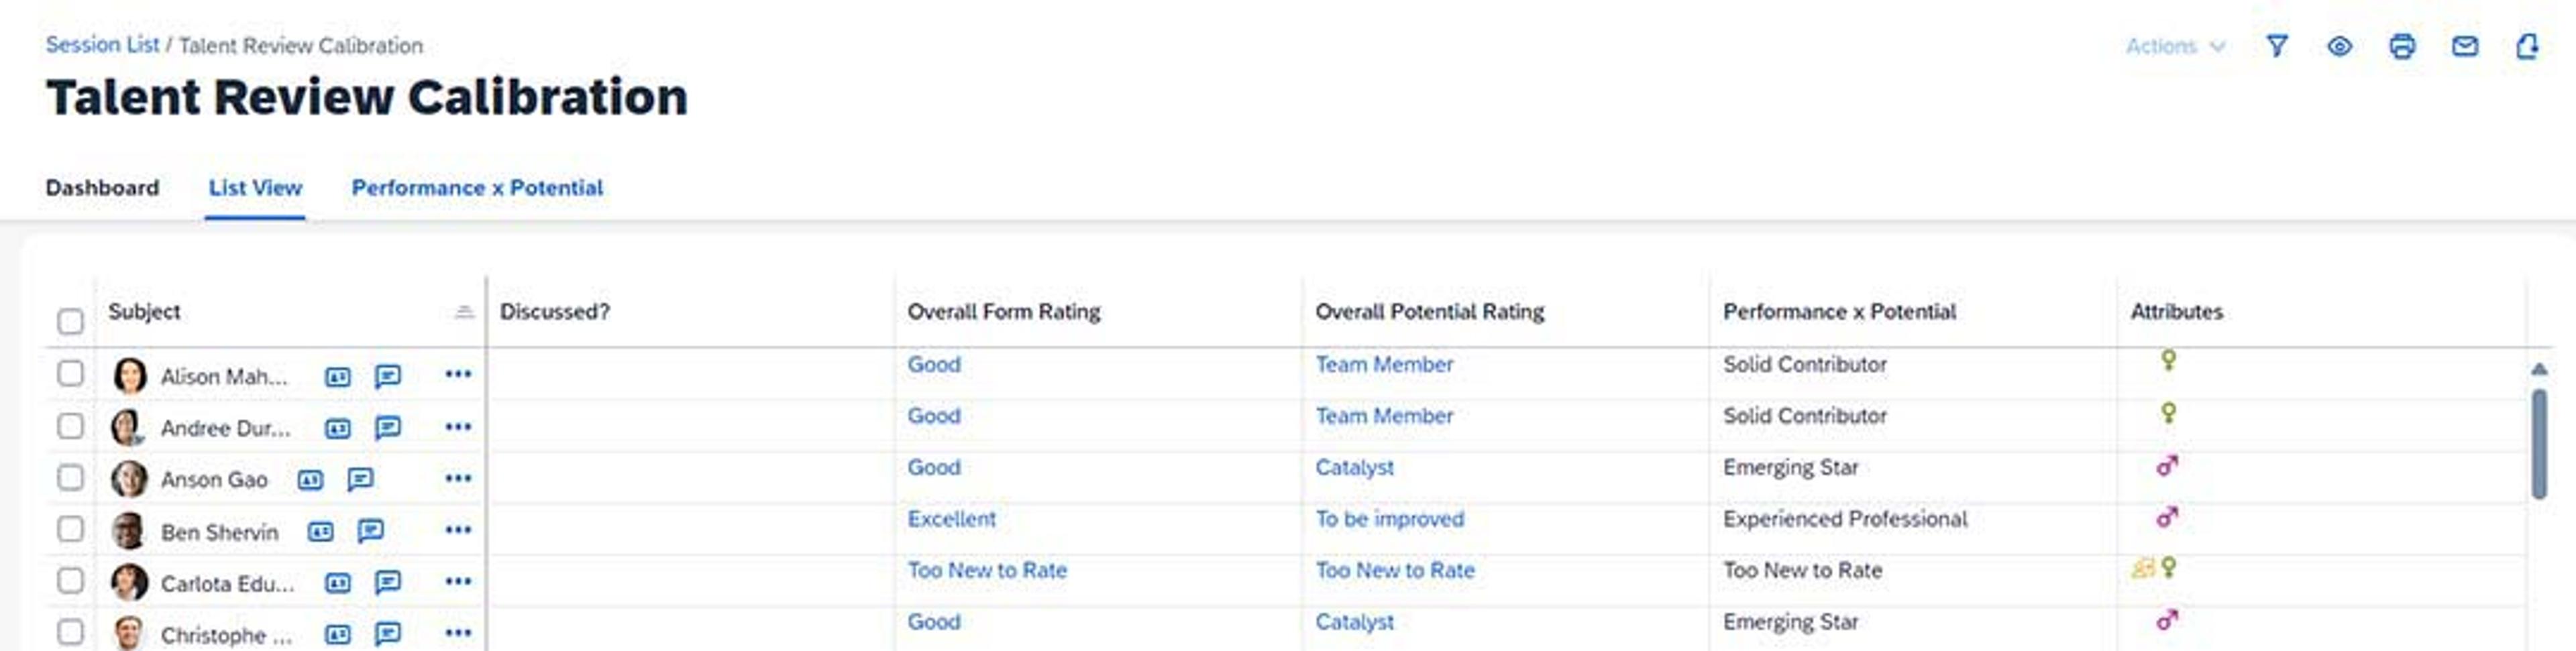Click Excellent rating link for Ben Shervin

click(951, 519)
